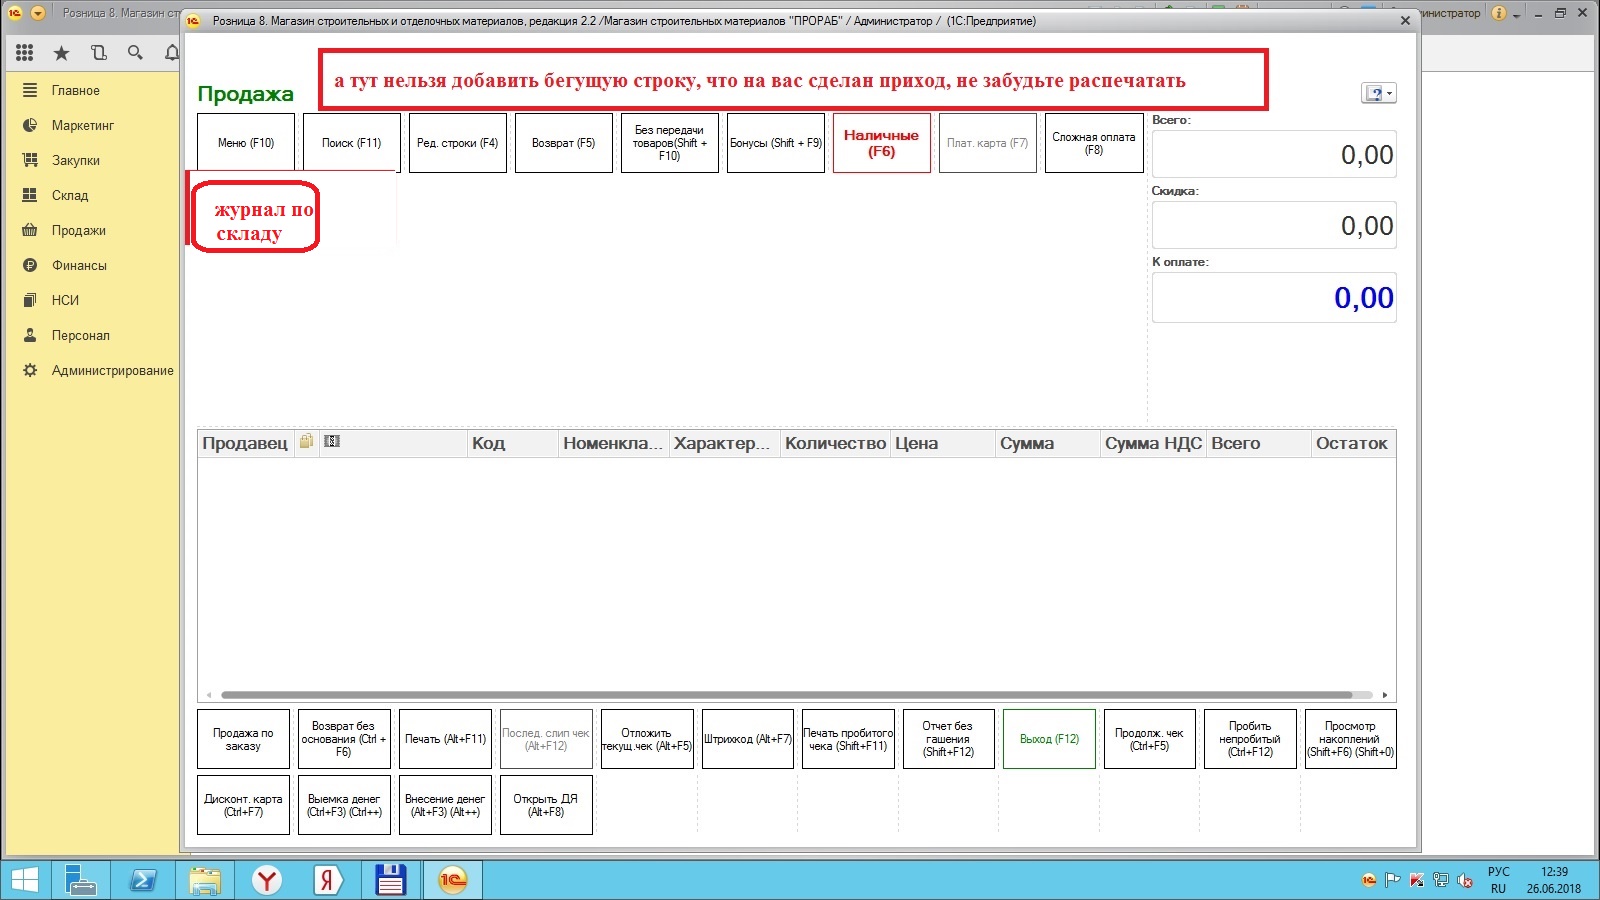This screenshot has width=1600, height=900.
Task: Open Yandex Browser from the taskbar
Action: 267,880
